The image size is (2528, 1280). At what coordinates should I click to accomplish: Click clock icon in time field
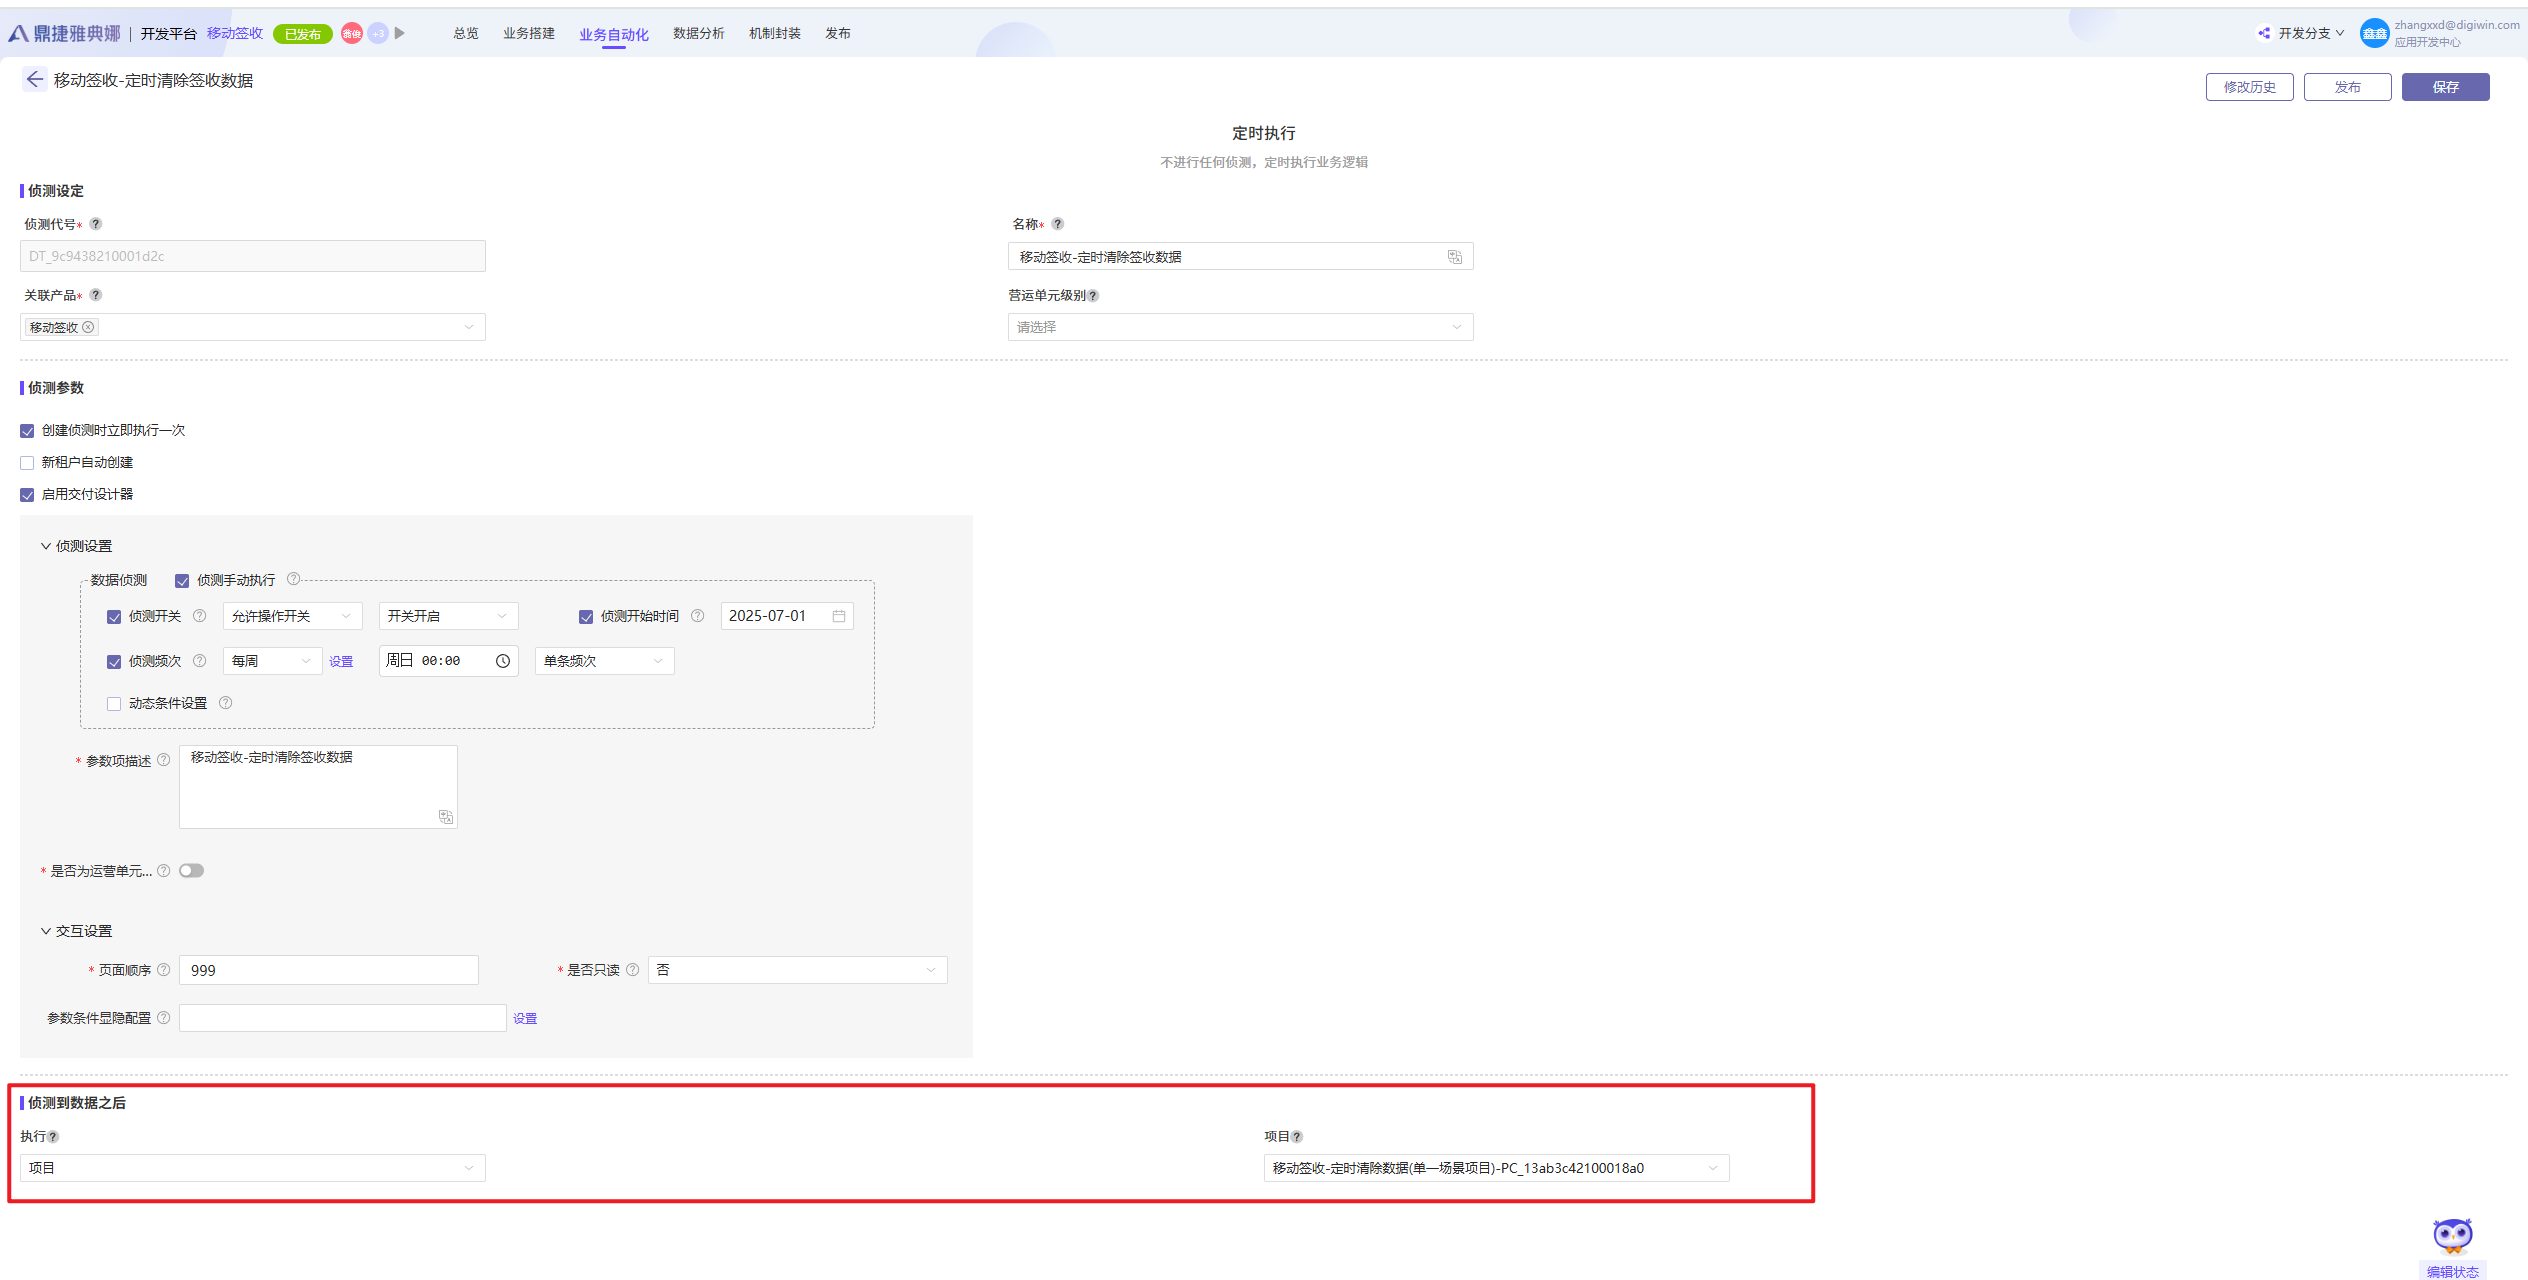click(503, 661)
